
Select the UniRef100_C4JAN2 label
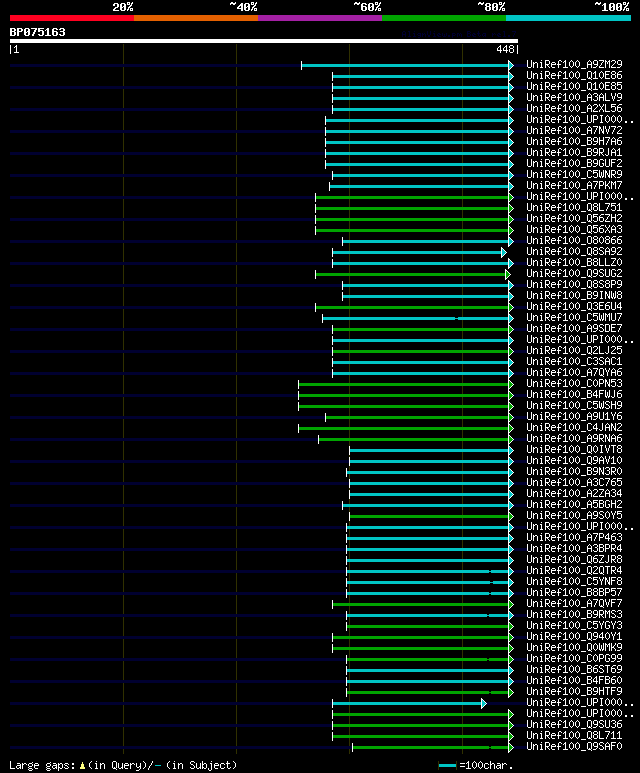[574, 427]
